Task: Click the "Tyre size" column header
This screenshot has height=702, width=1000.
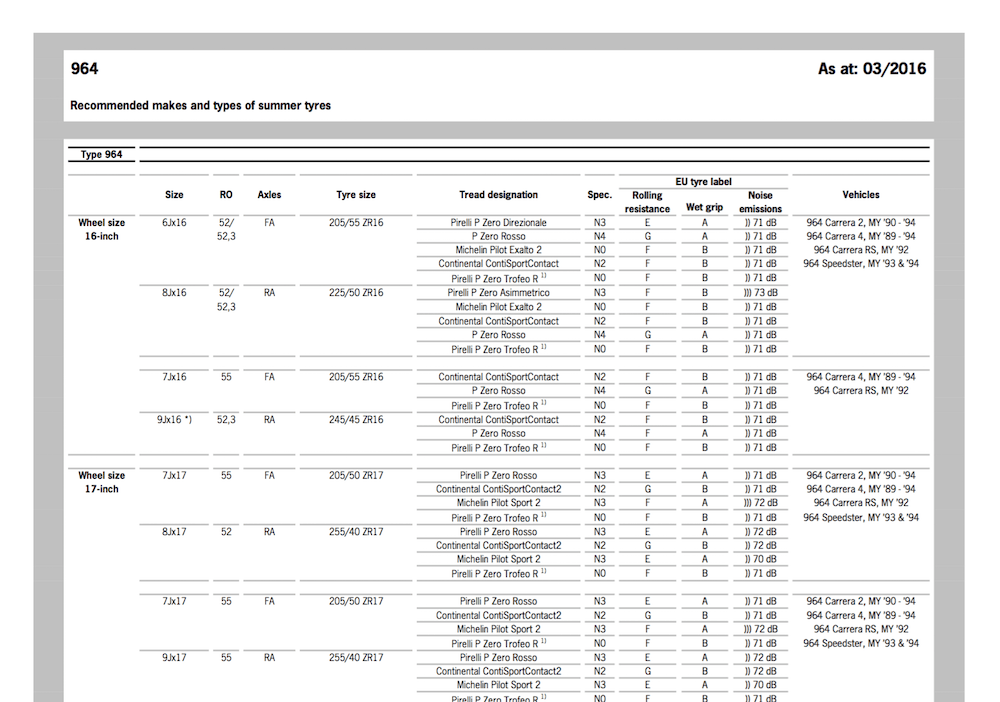Action: click(x=356, y=194)
